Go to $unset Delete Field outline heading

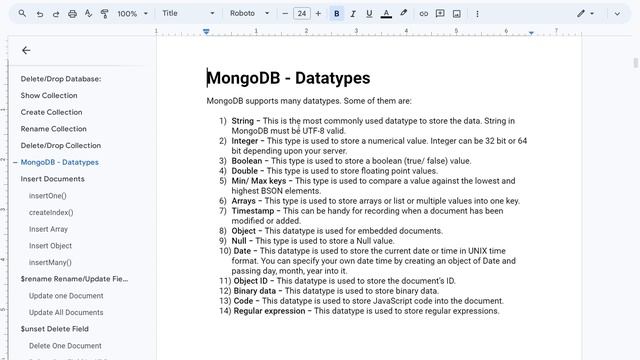[54, 329]
